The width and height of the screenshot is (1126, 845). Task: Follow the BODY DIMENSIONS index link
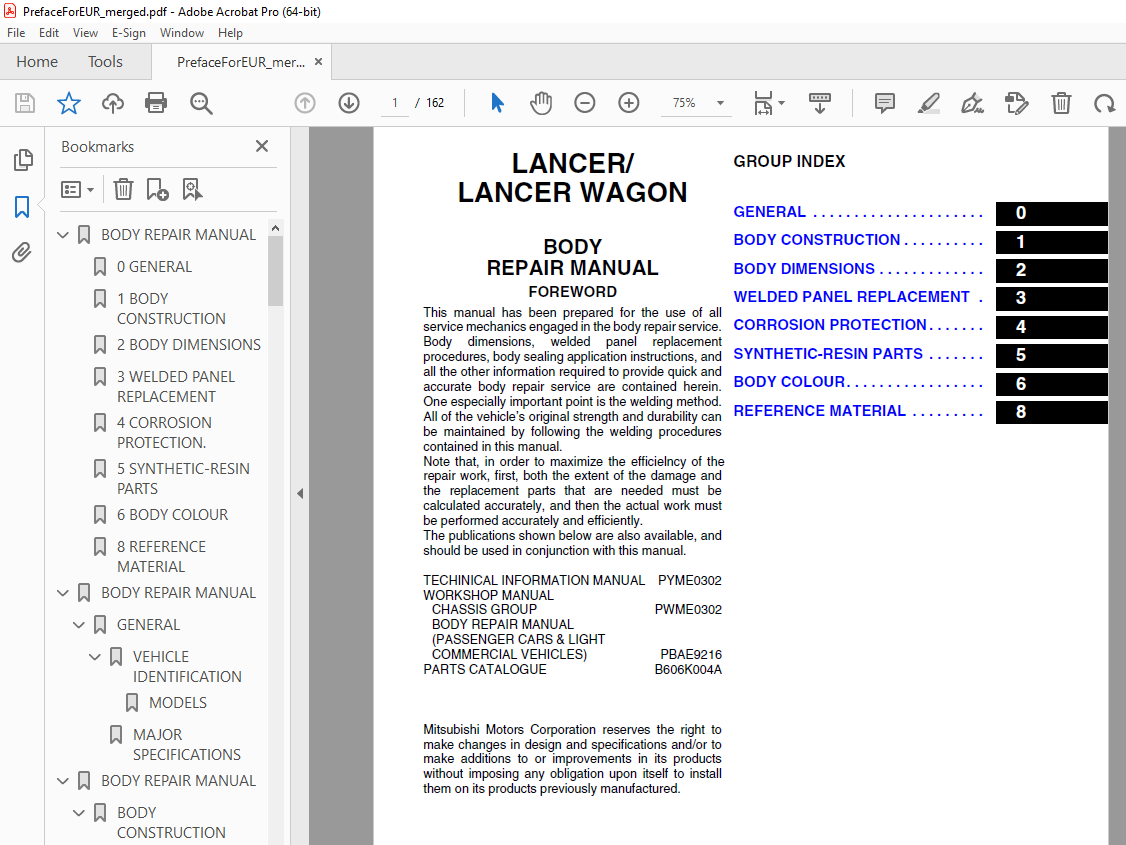pyautogui.click(x=804, y=269)
